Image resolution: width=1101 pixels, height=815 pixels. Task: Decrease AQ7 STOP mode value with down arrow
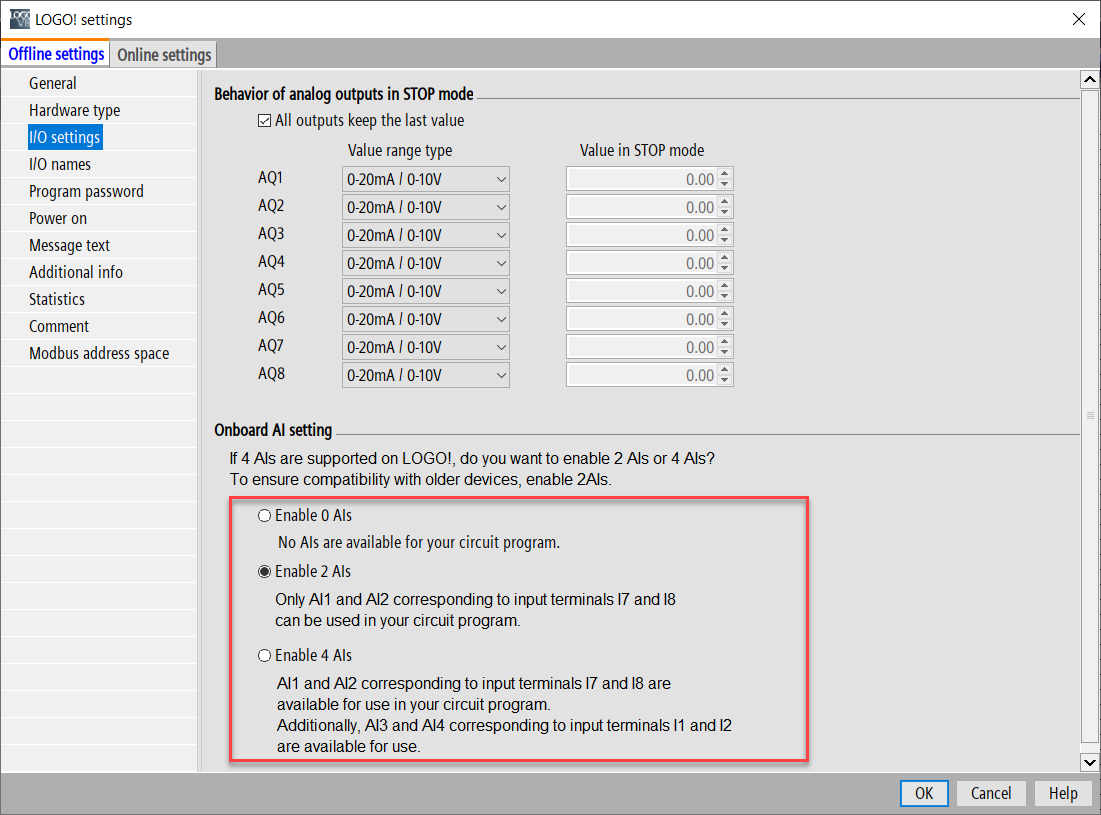[x=725, y=354]
